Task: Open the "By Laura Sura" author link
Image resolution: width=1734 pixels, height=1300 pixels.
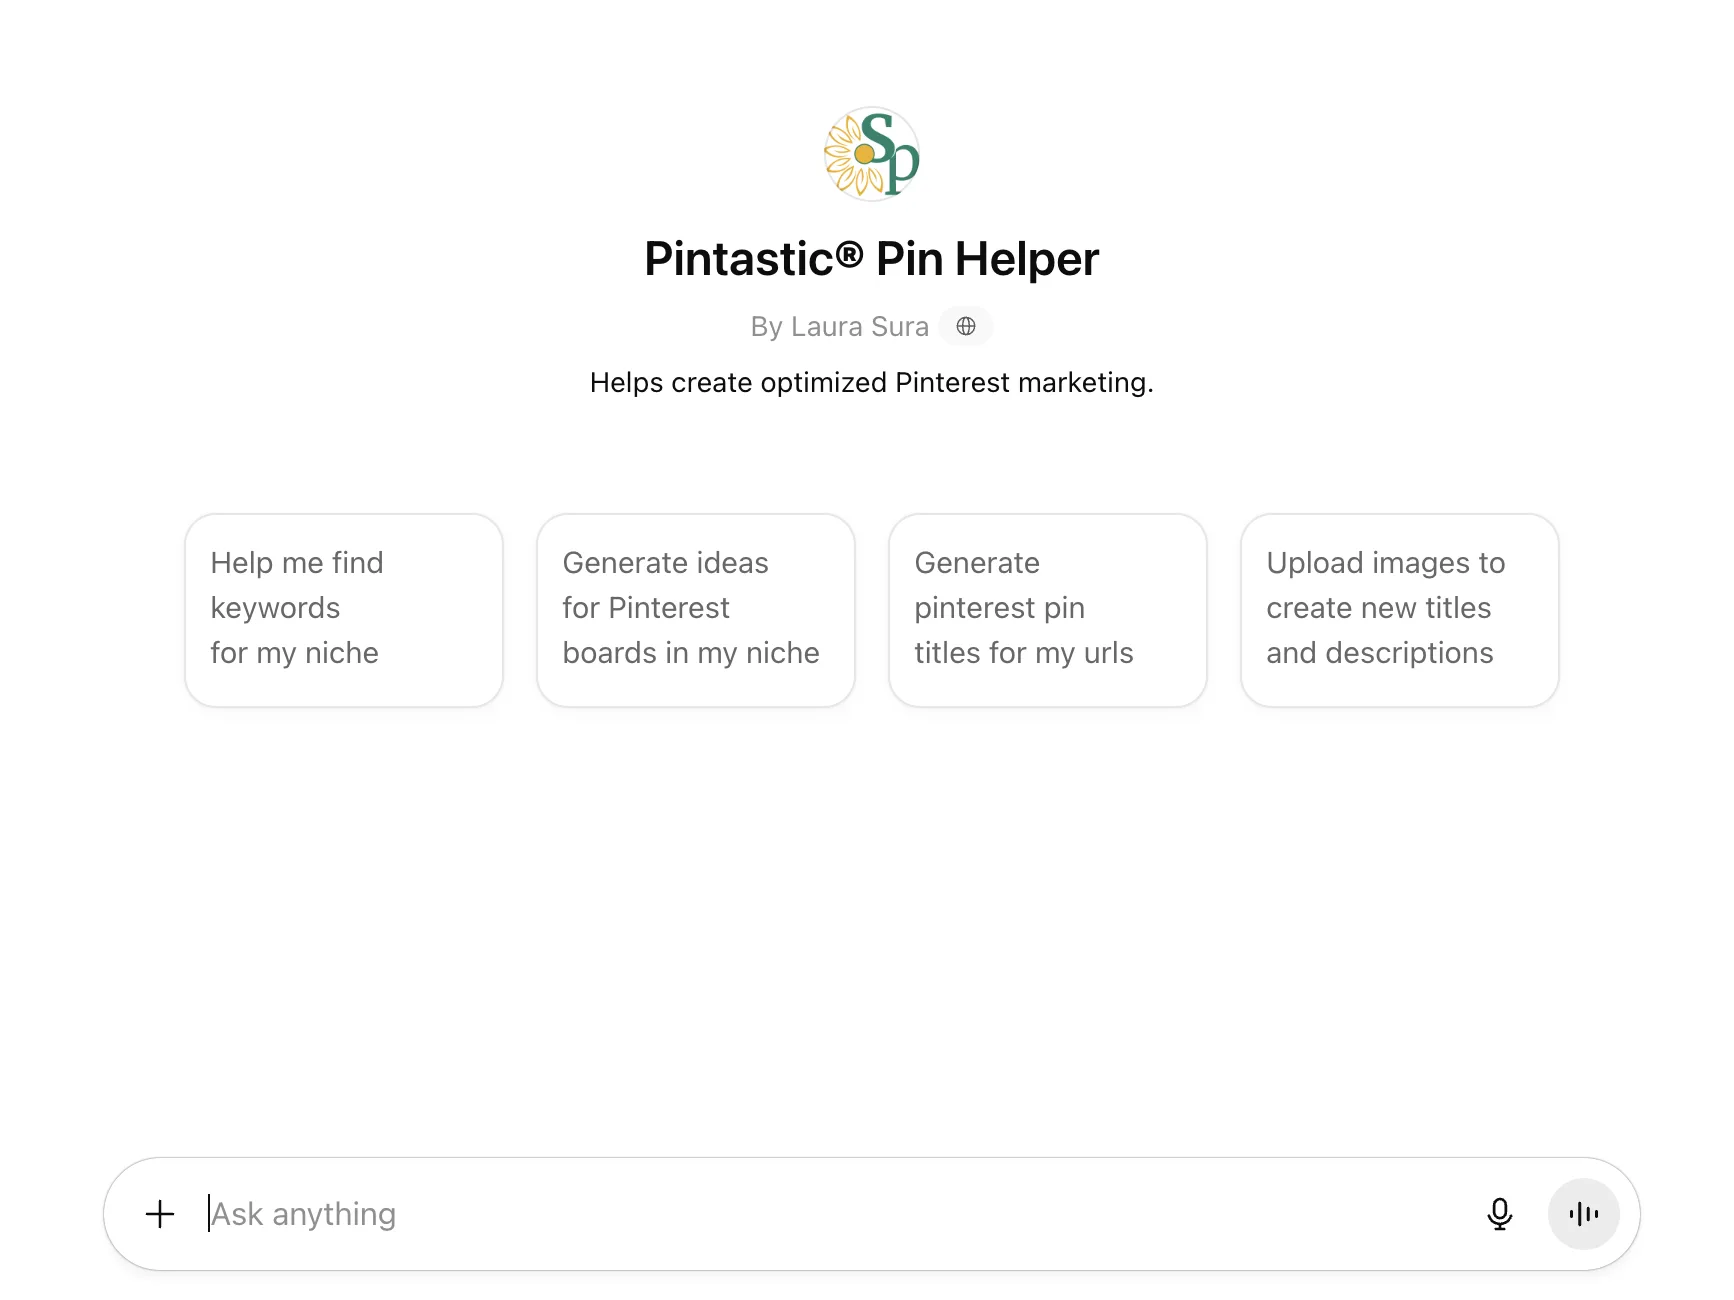Action: point(839,326)
